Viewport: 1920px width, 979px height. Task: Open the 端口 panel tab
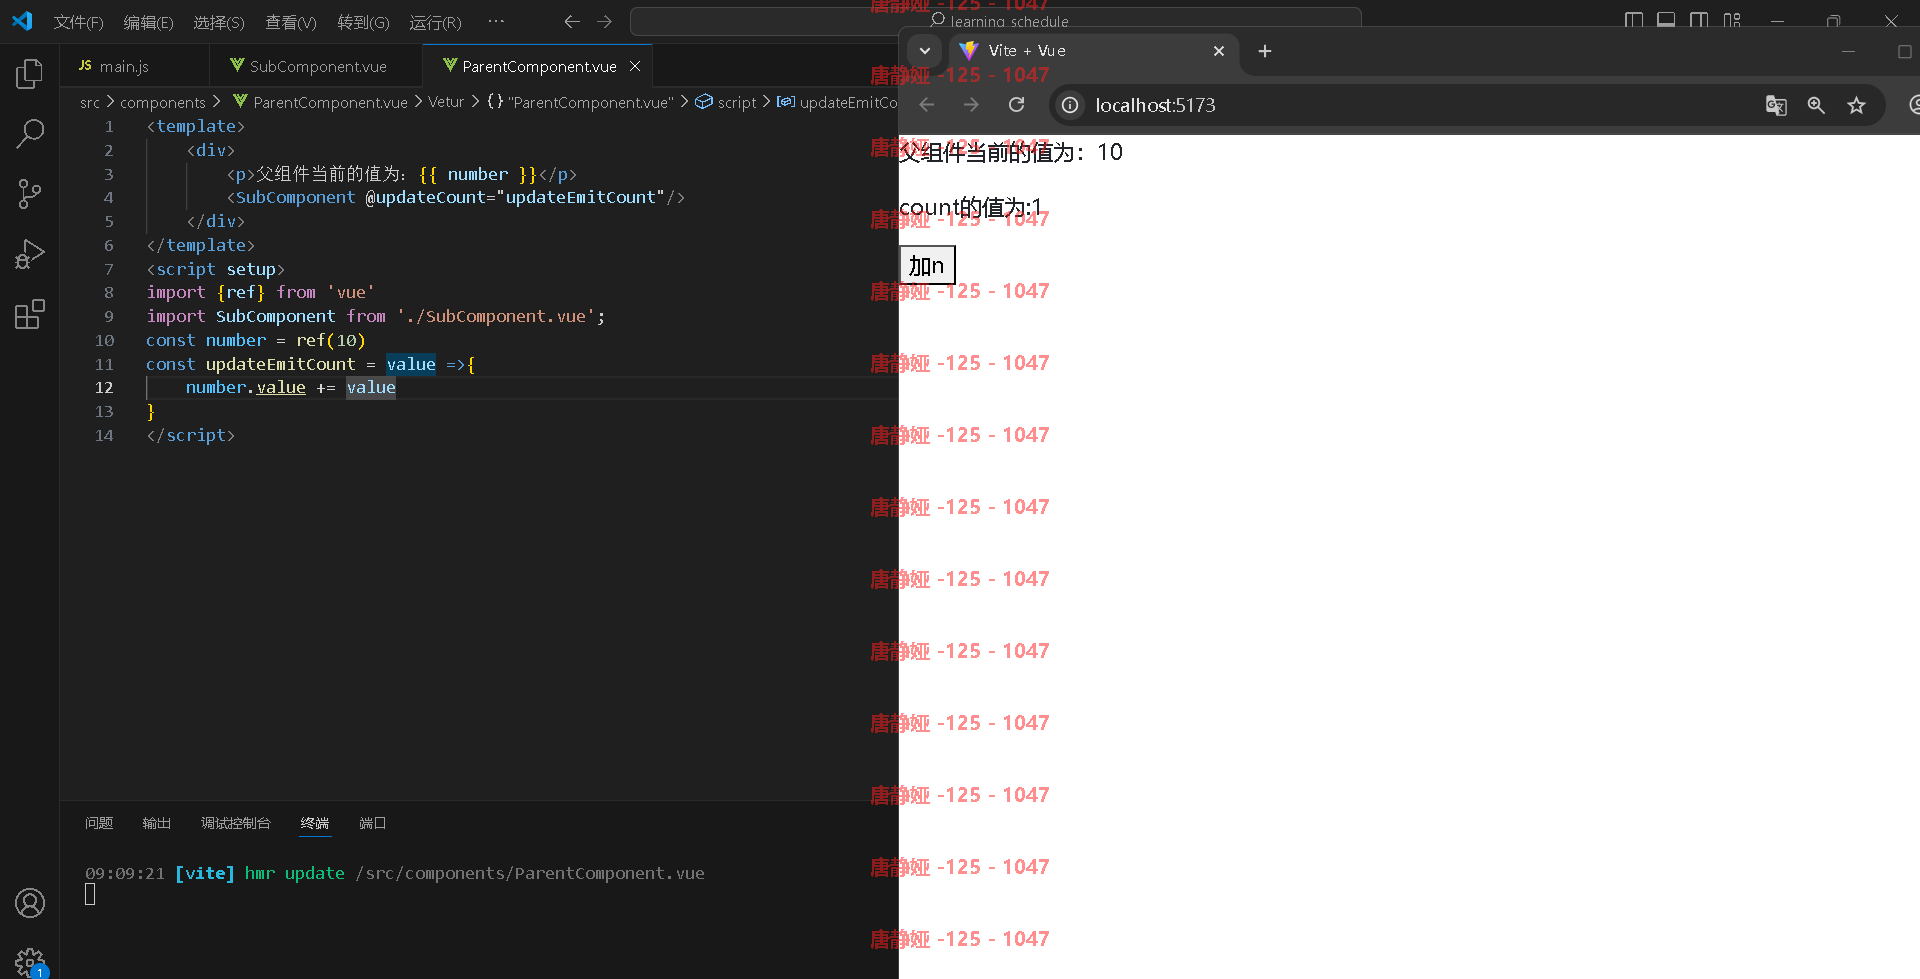[x=373, y=823]
